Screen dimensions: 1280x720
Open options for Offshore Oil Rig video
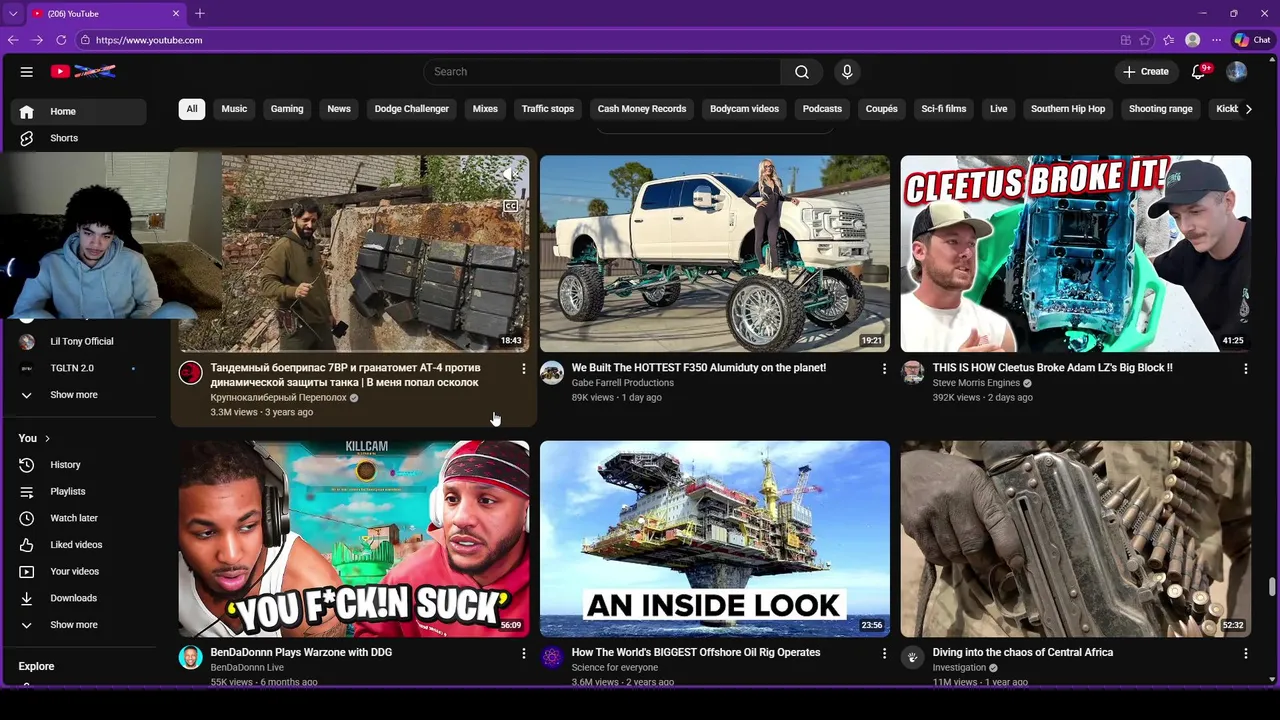point(884,653)
